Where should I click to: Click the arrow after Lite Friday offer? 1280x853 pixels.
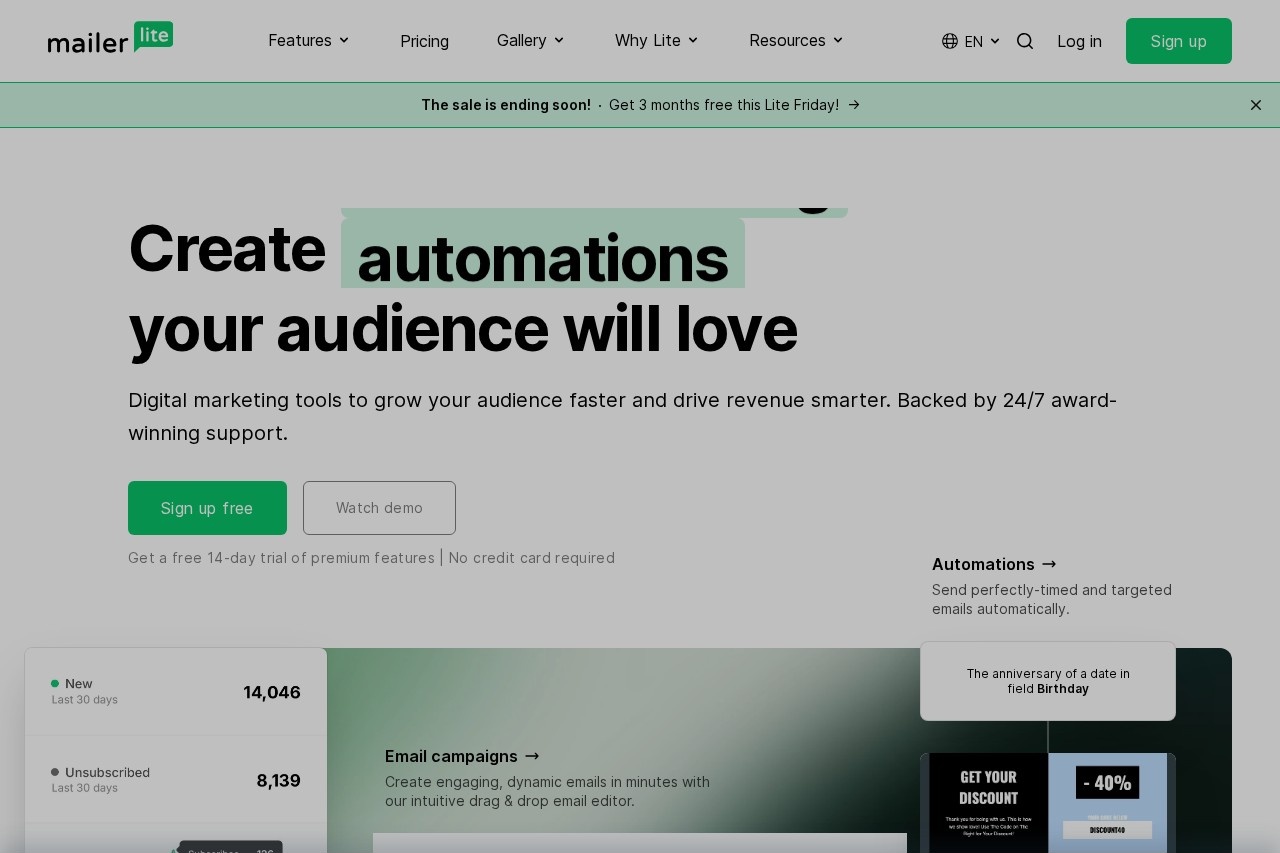pyautogui.click(x=854, y=105)
